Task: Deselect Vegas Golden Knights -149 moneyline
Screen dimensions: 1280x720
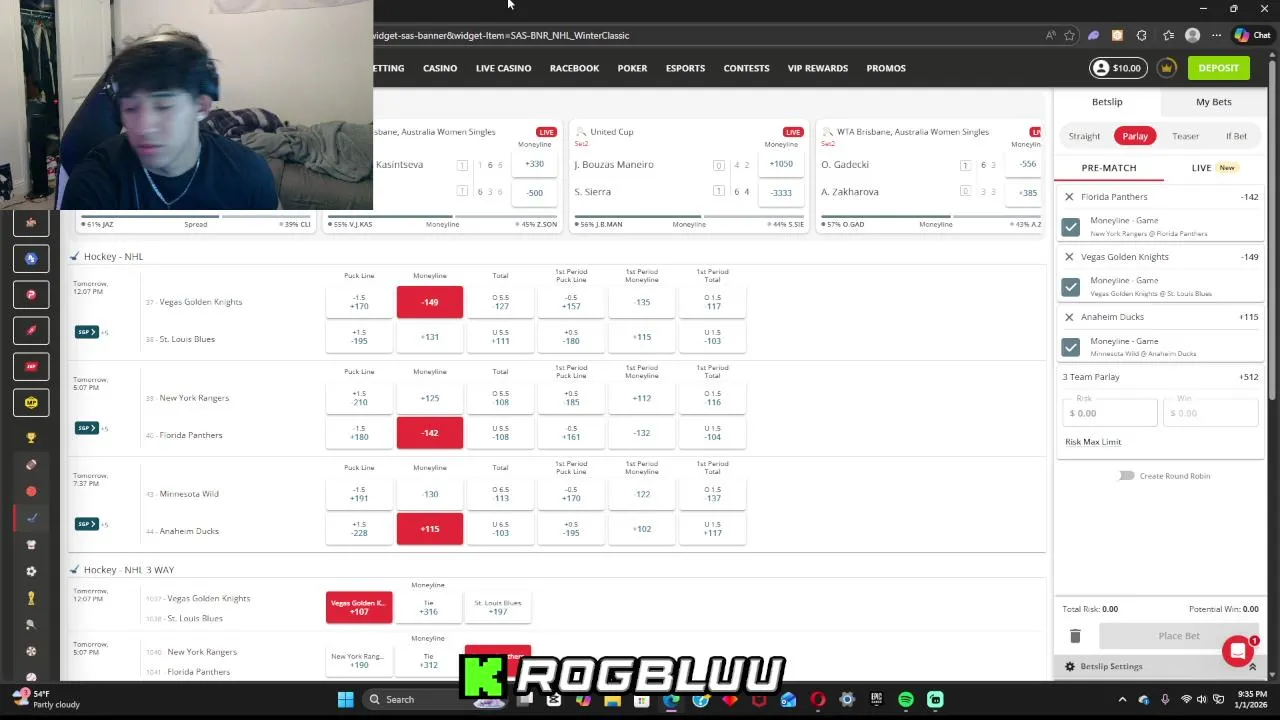Action: point(430,302)
